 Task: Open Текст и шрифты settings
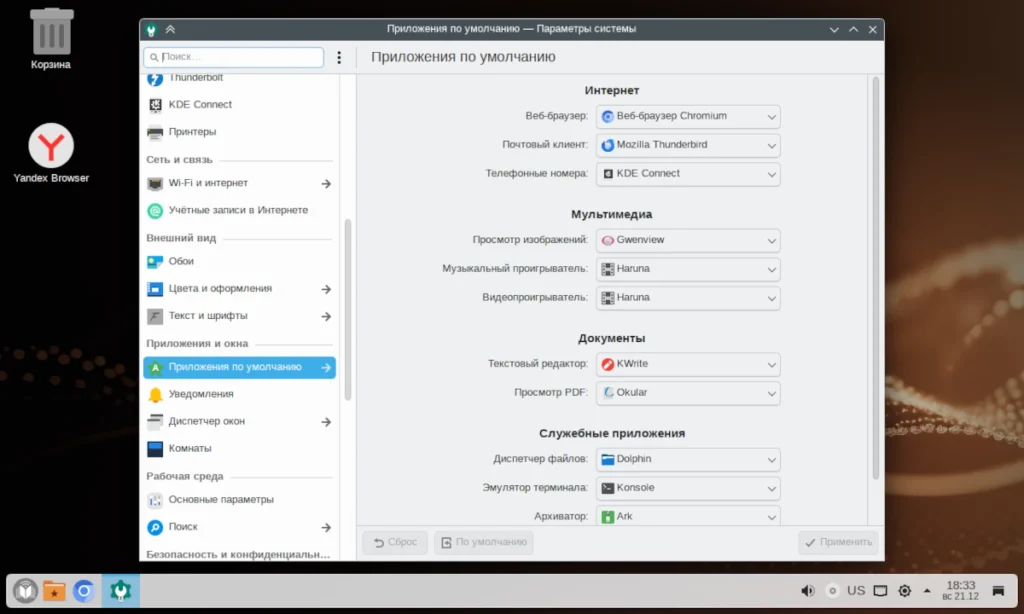click(239, 316)
